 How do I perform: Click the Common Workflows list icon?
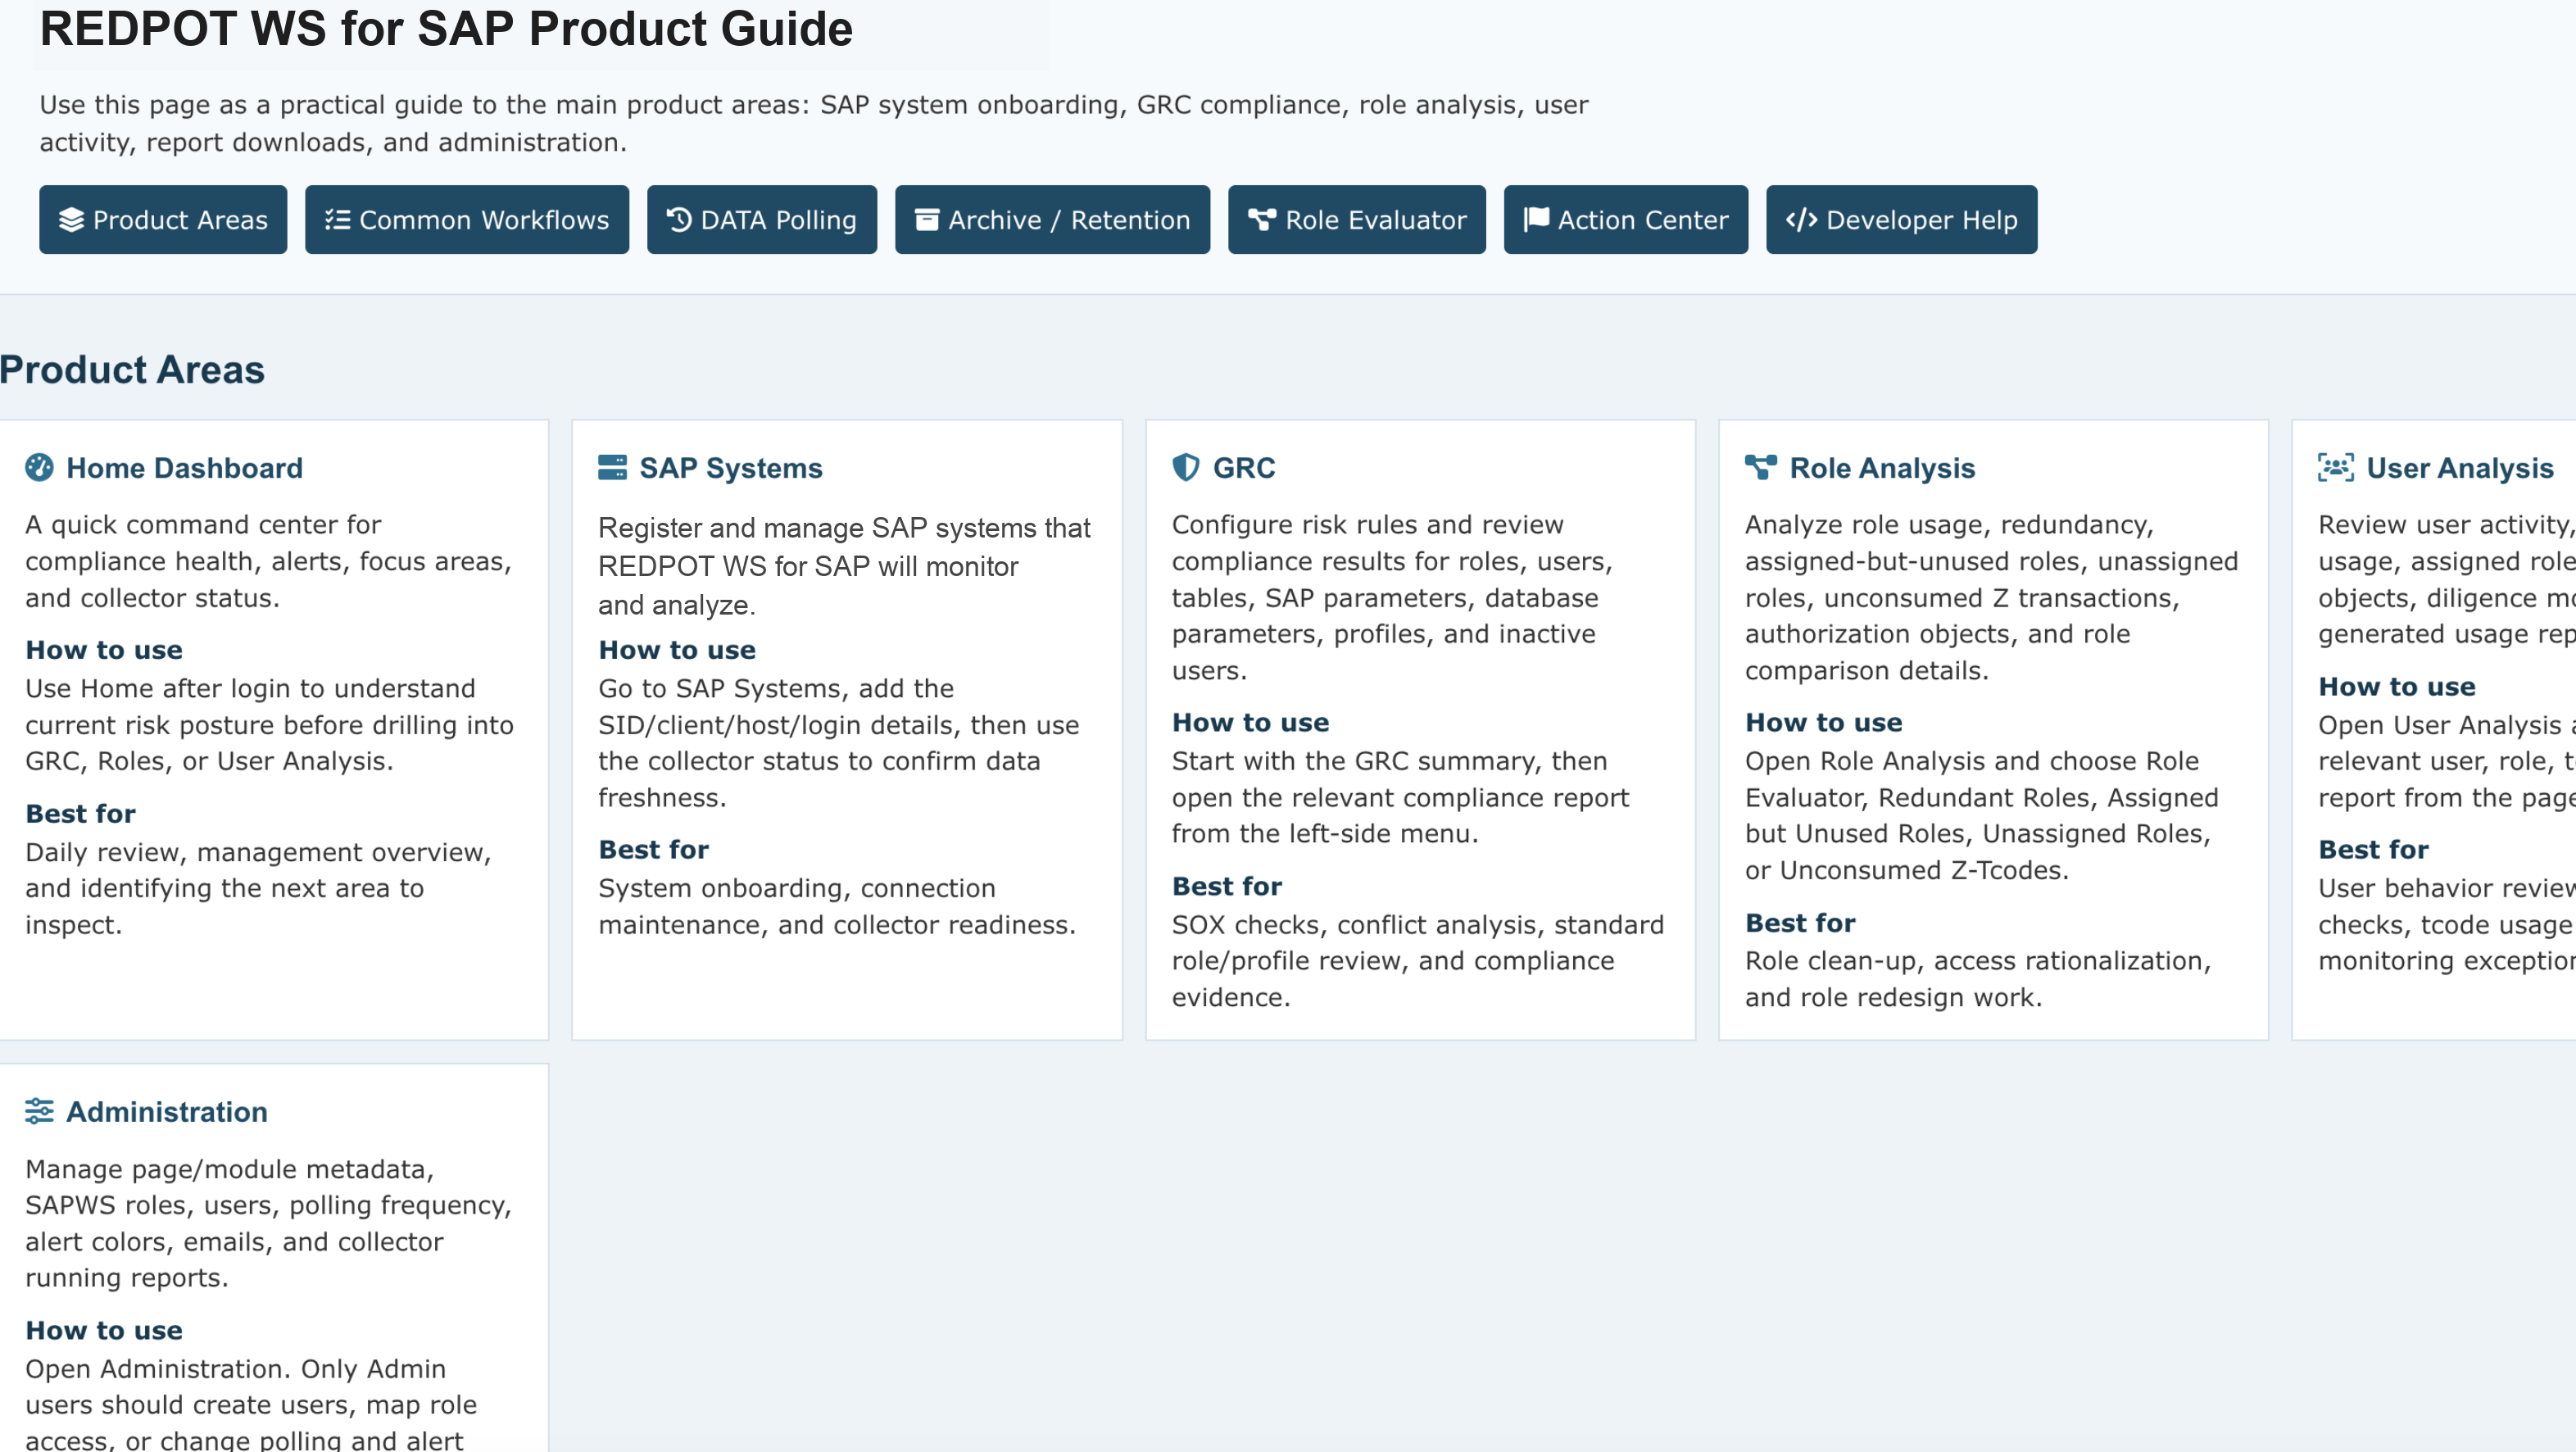[x=337, y=220]
